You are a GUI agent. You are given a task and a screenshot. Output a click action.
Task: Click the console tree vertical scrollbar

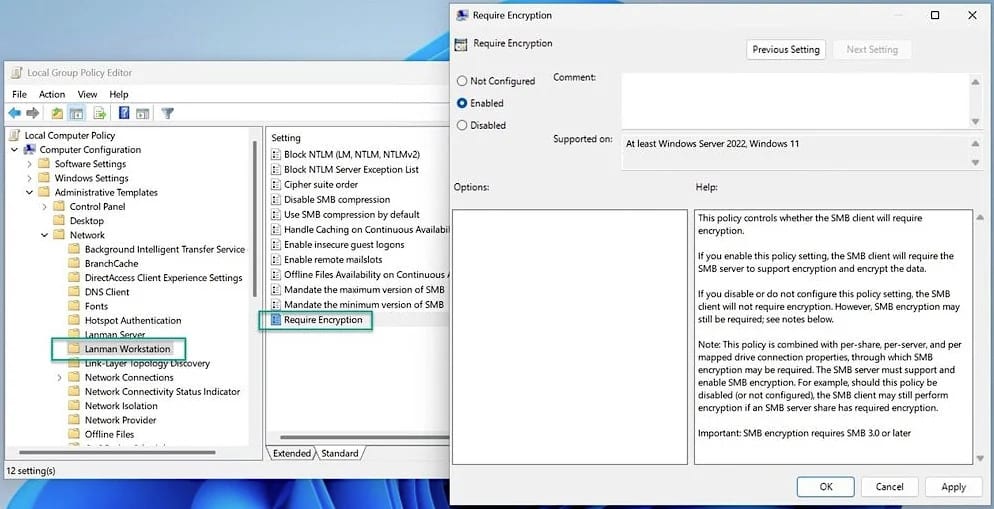pyautogui.click(x=255, y=219)
